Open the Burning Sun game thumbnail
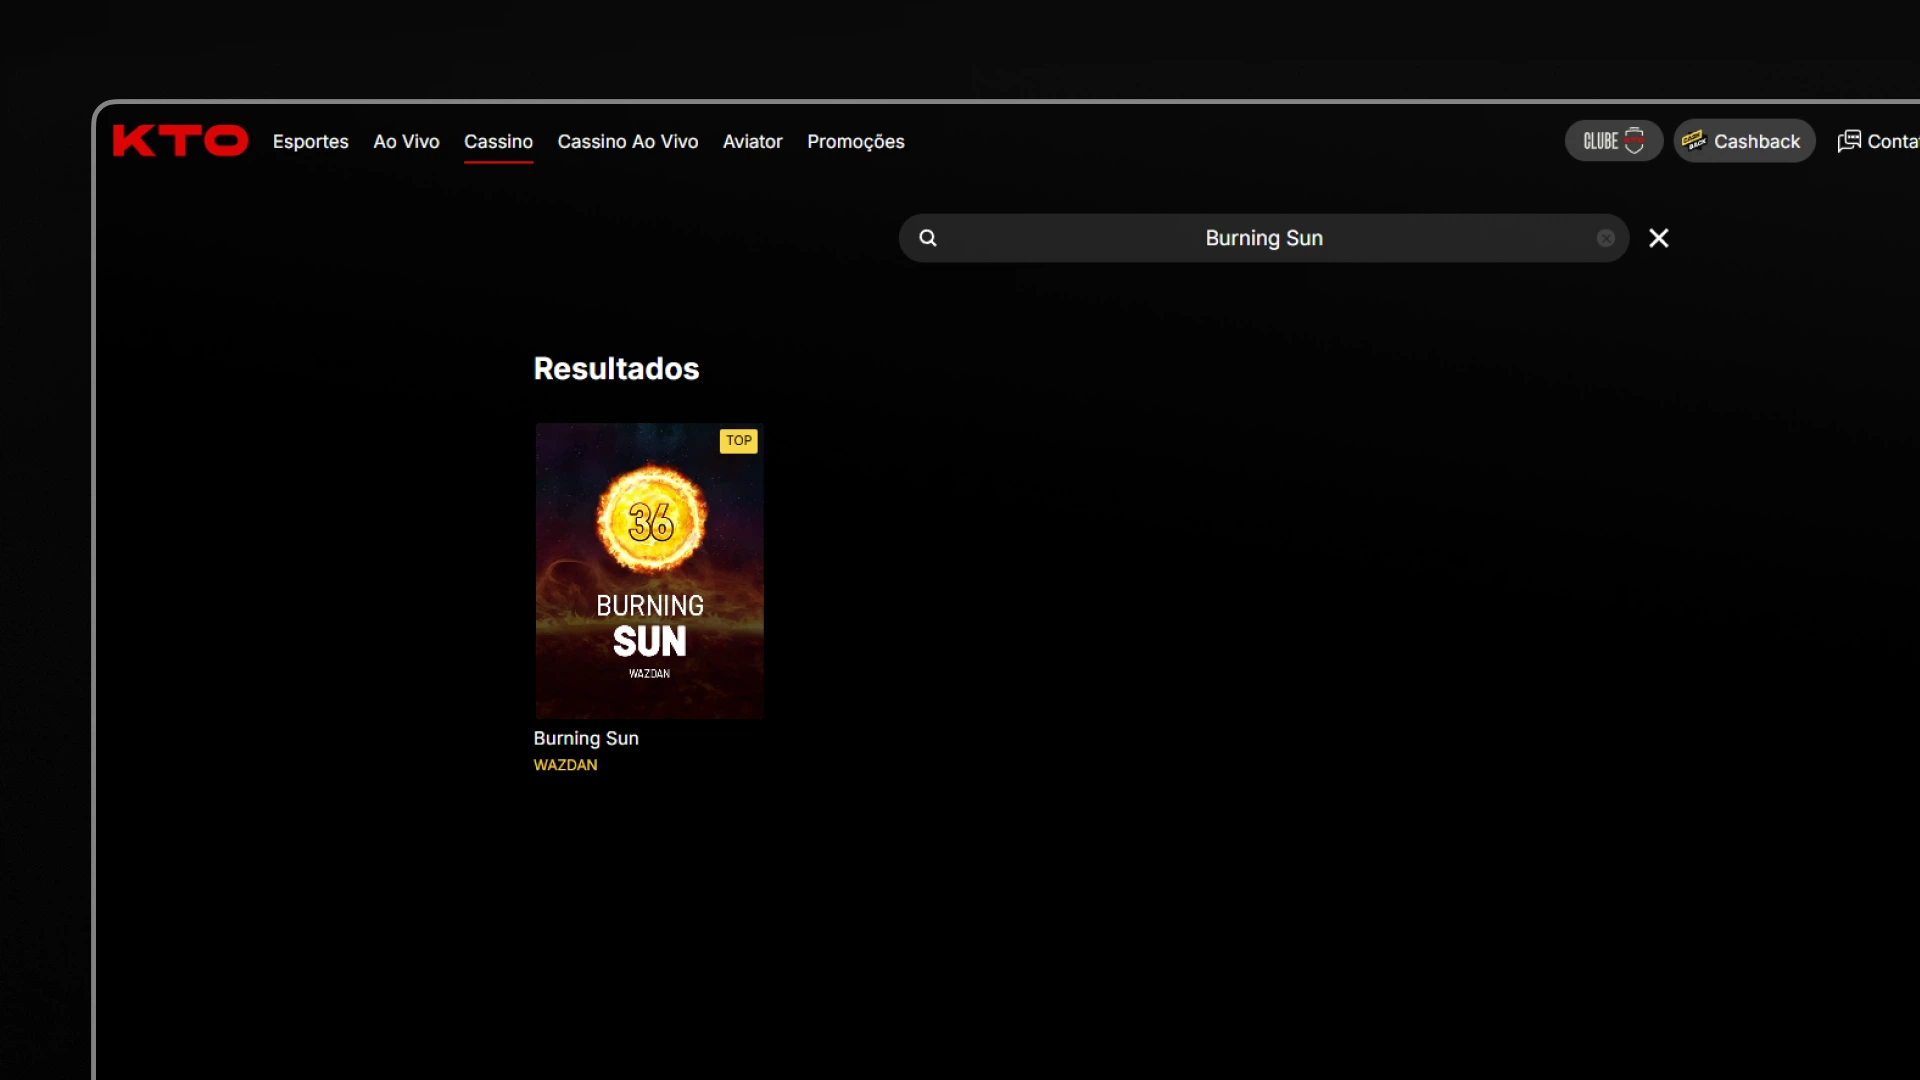The width and height of the screenshot is (1920, 1080). (x=649, y=570)
